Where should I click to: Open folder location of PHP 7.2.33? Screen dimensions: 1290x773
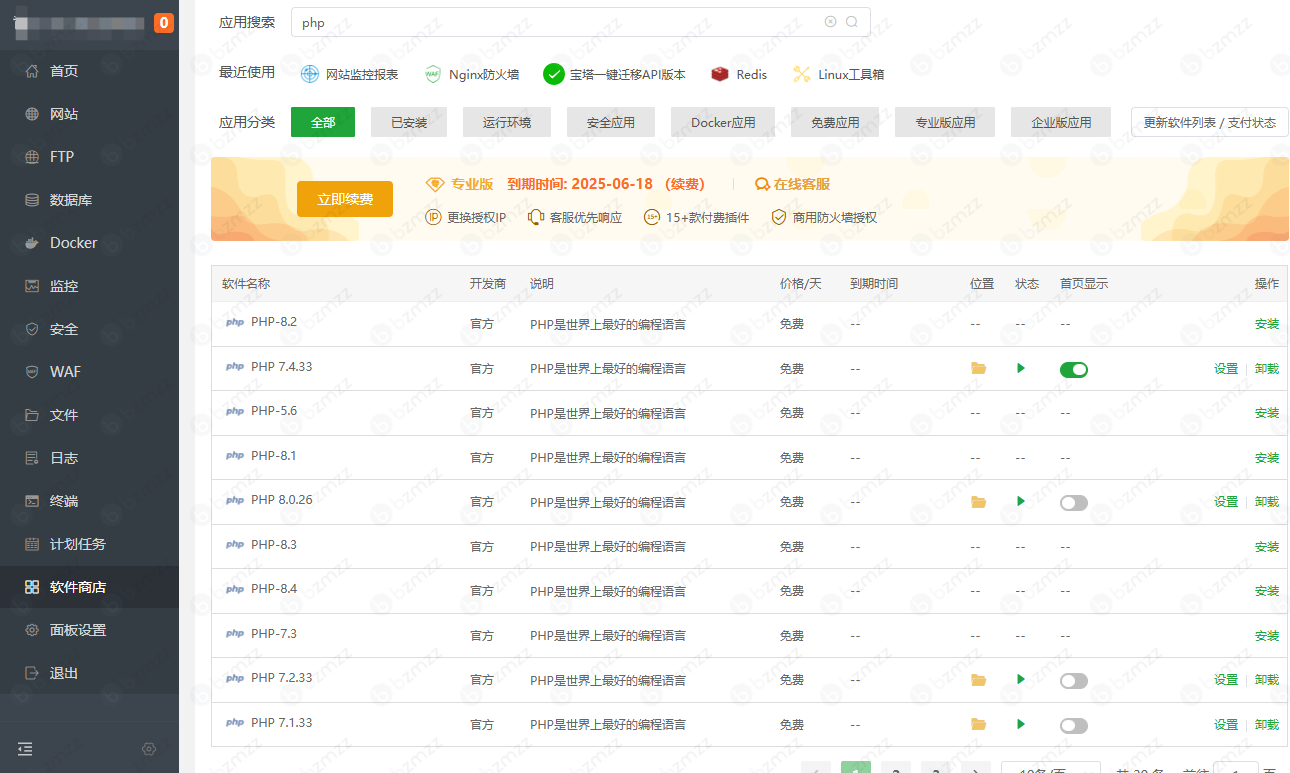(978, 680)
